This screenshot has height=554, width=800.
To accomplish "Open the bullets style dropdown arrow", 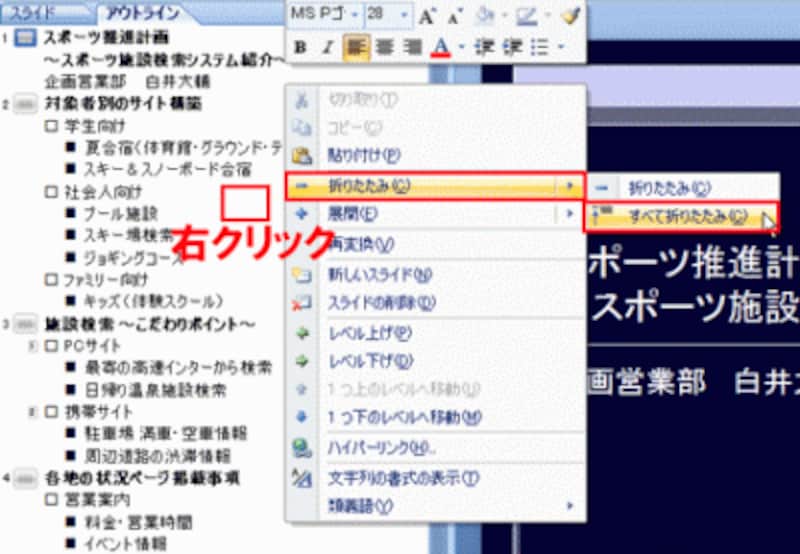I will click(561, 47).
